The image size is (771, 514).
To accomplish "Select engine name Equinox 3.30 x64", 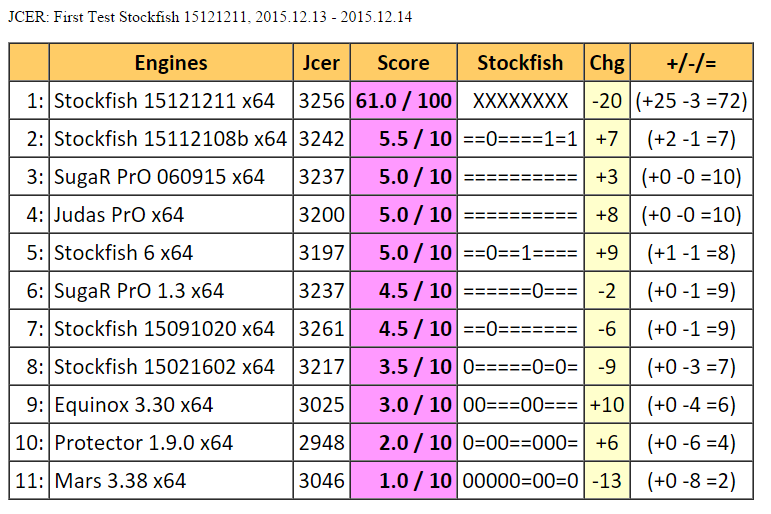I will click(133, 405).
